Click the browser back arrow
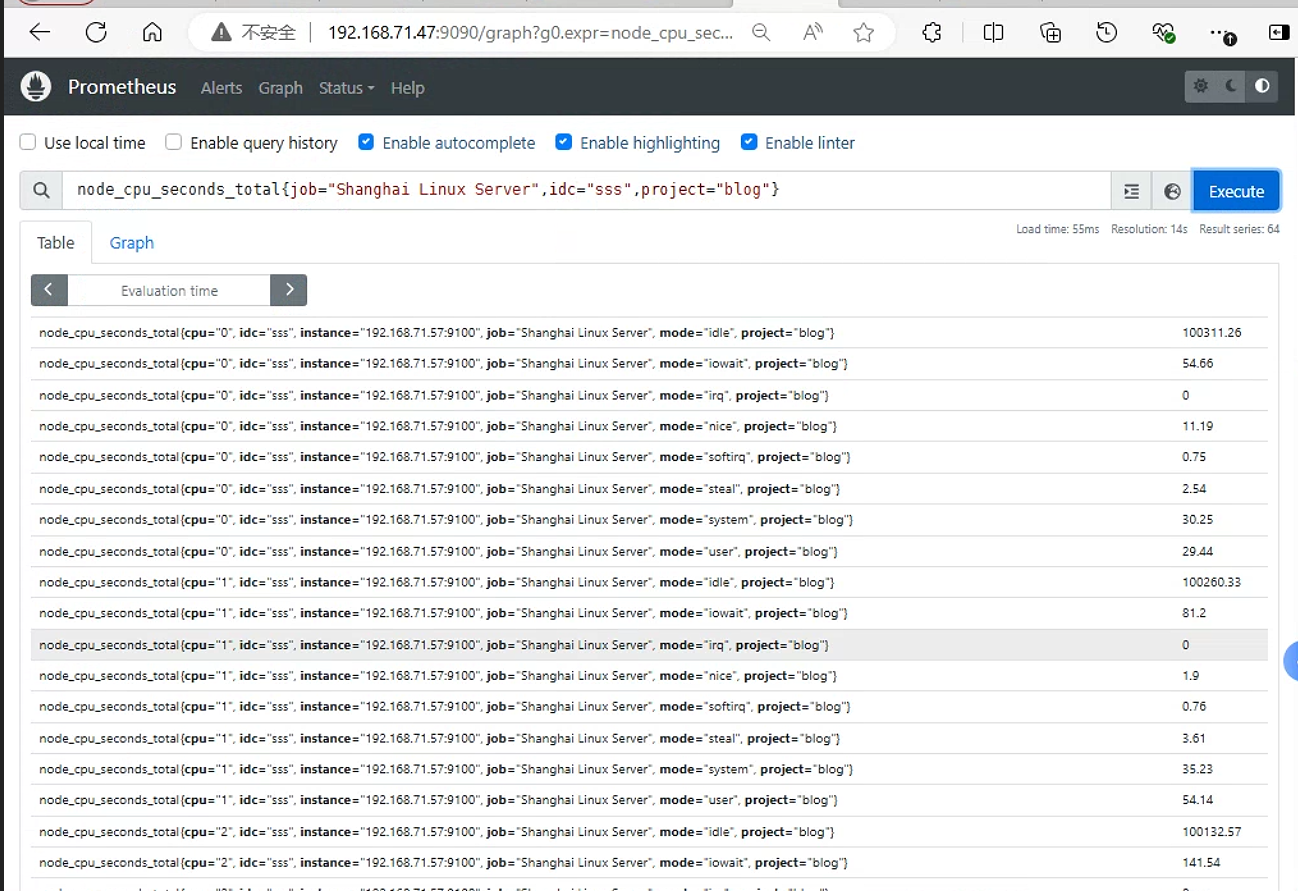Viewport: 1298px width, 891px height. coord(40,33)
